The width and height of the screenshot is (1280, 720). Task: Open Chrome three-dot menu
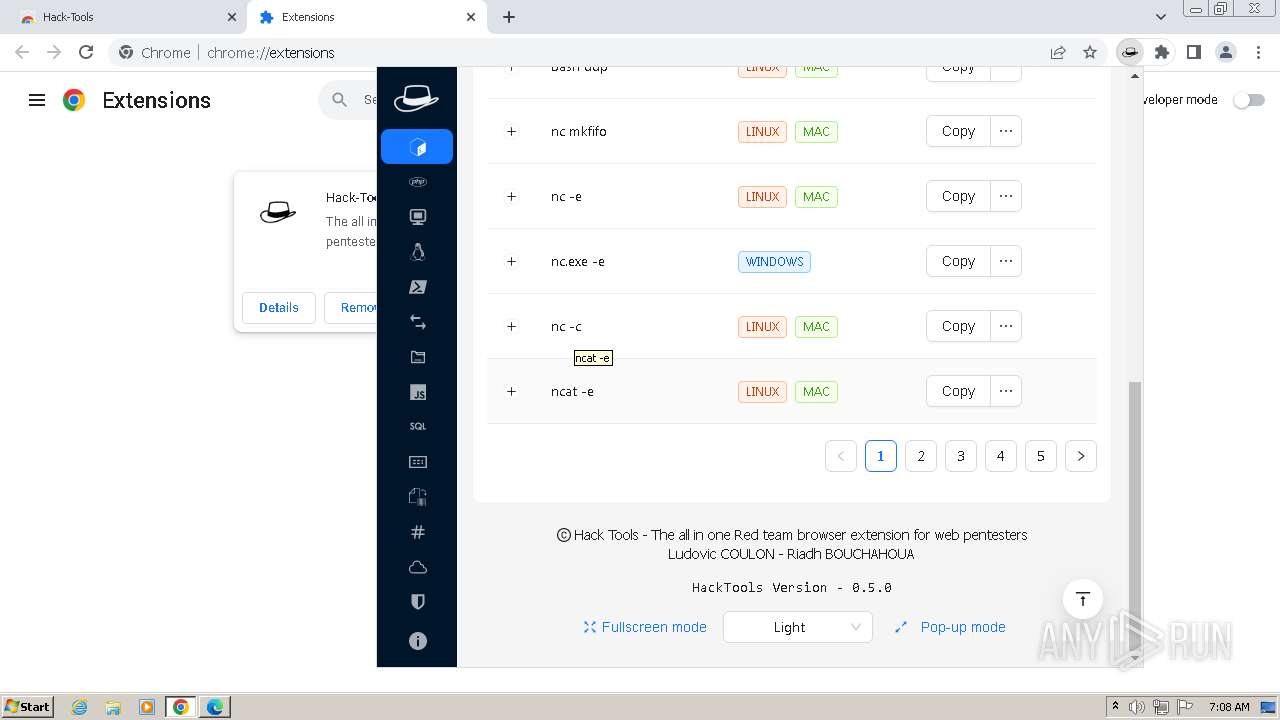pyautogui.click(x=1258, y=52)
